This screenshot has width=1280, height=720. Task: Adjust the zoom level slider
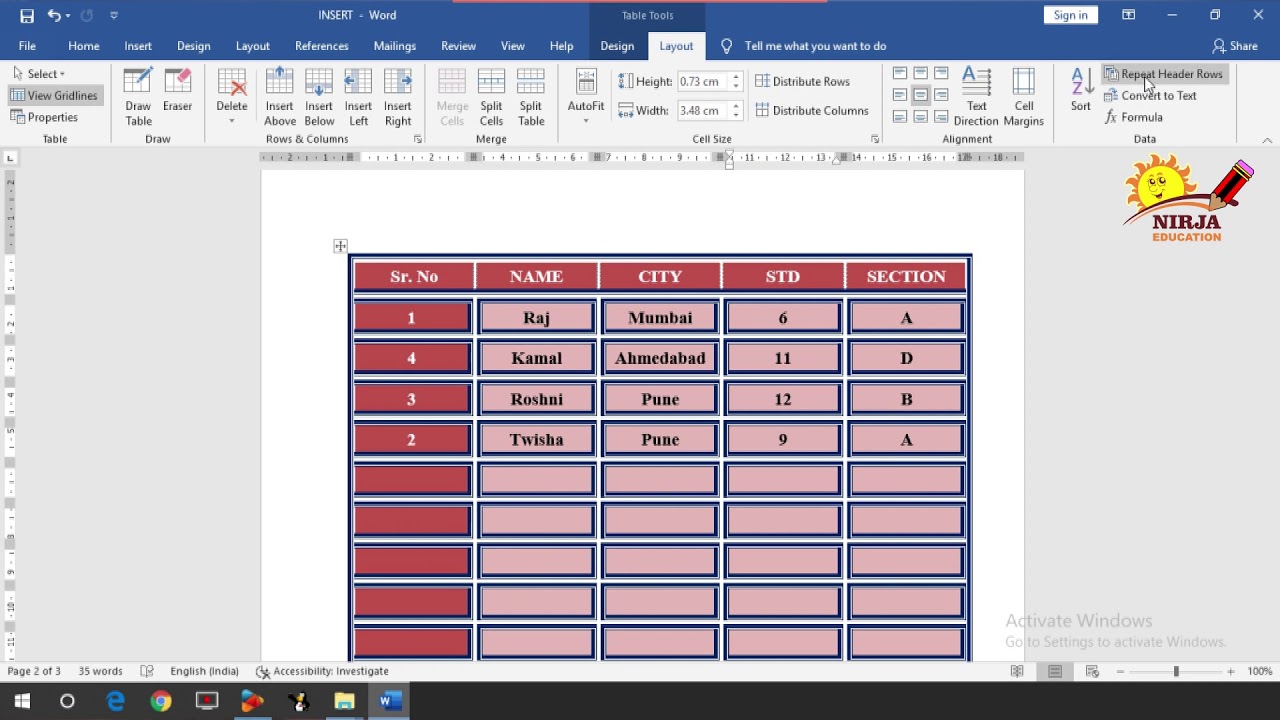coord(1176,671)
